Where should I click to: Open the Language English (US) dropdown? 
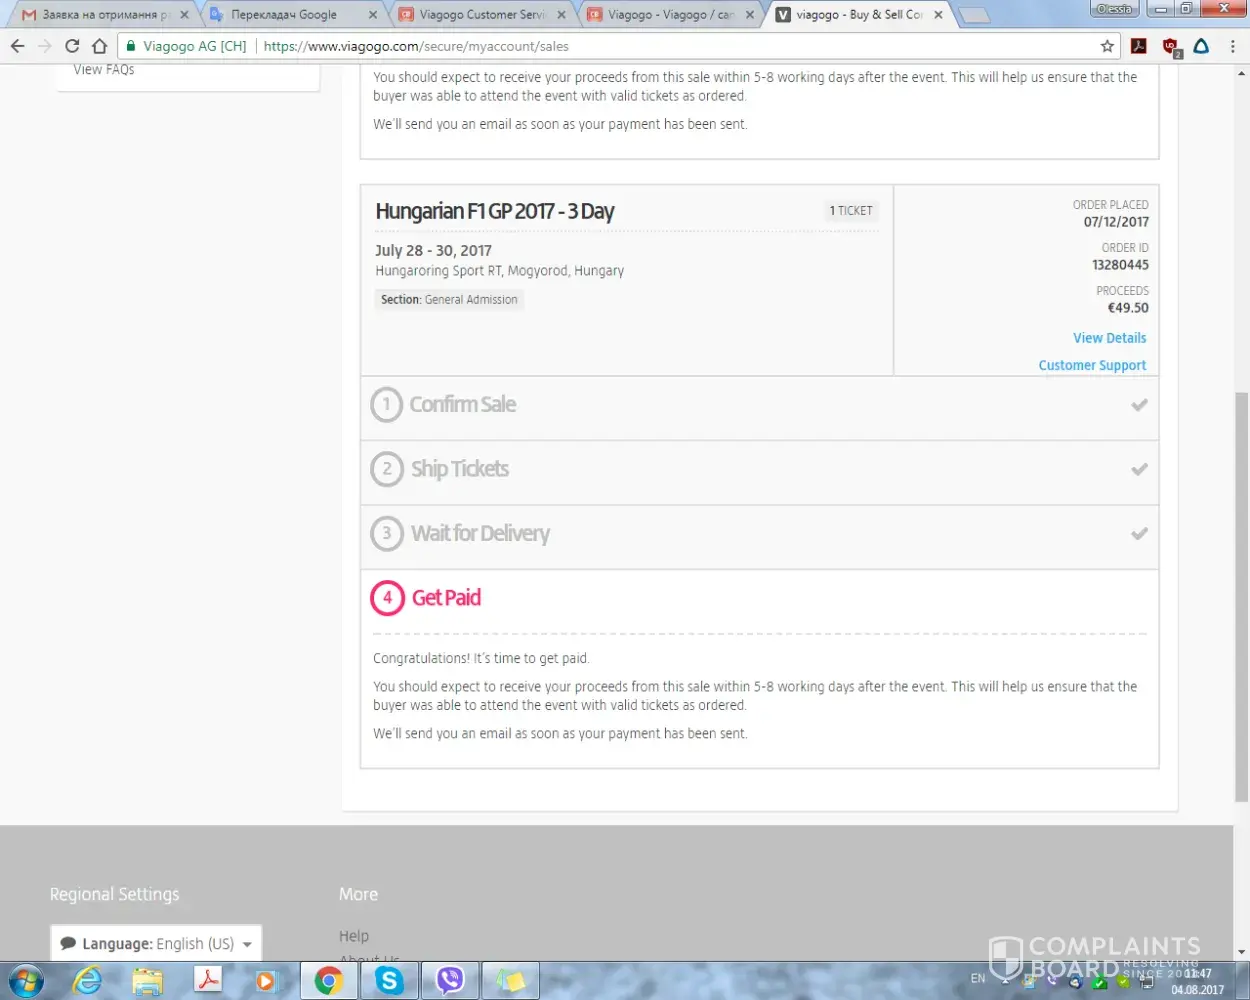pyautogui.click(x=156, y=943)
